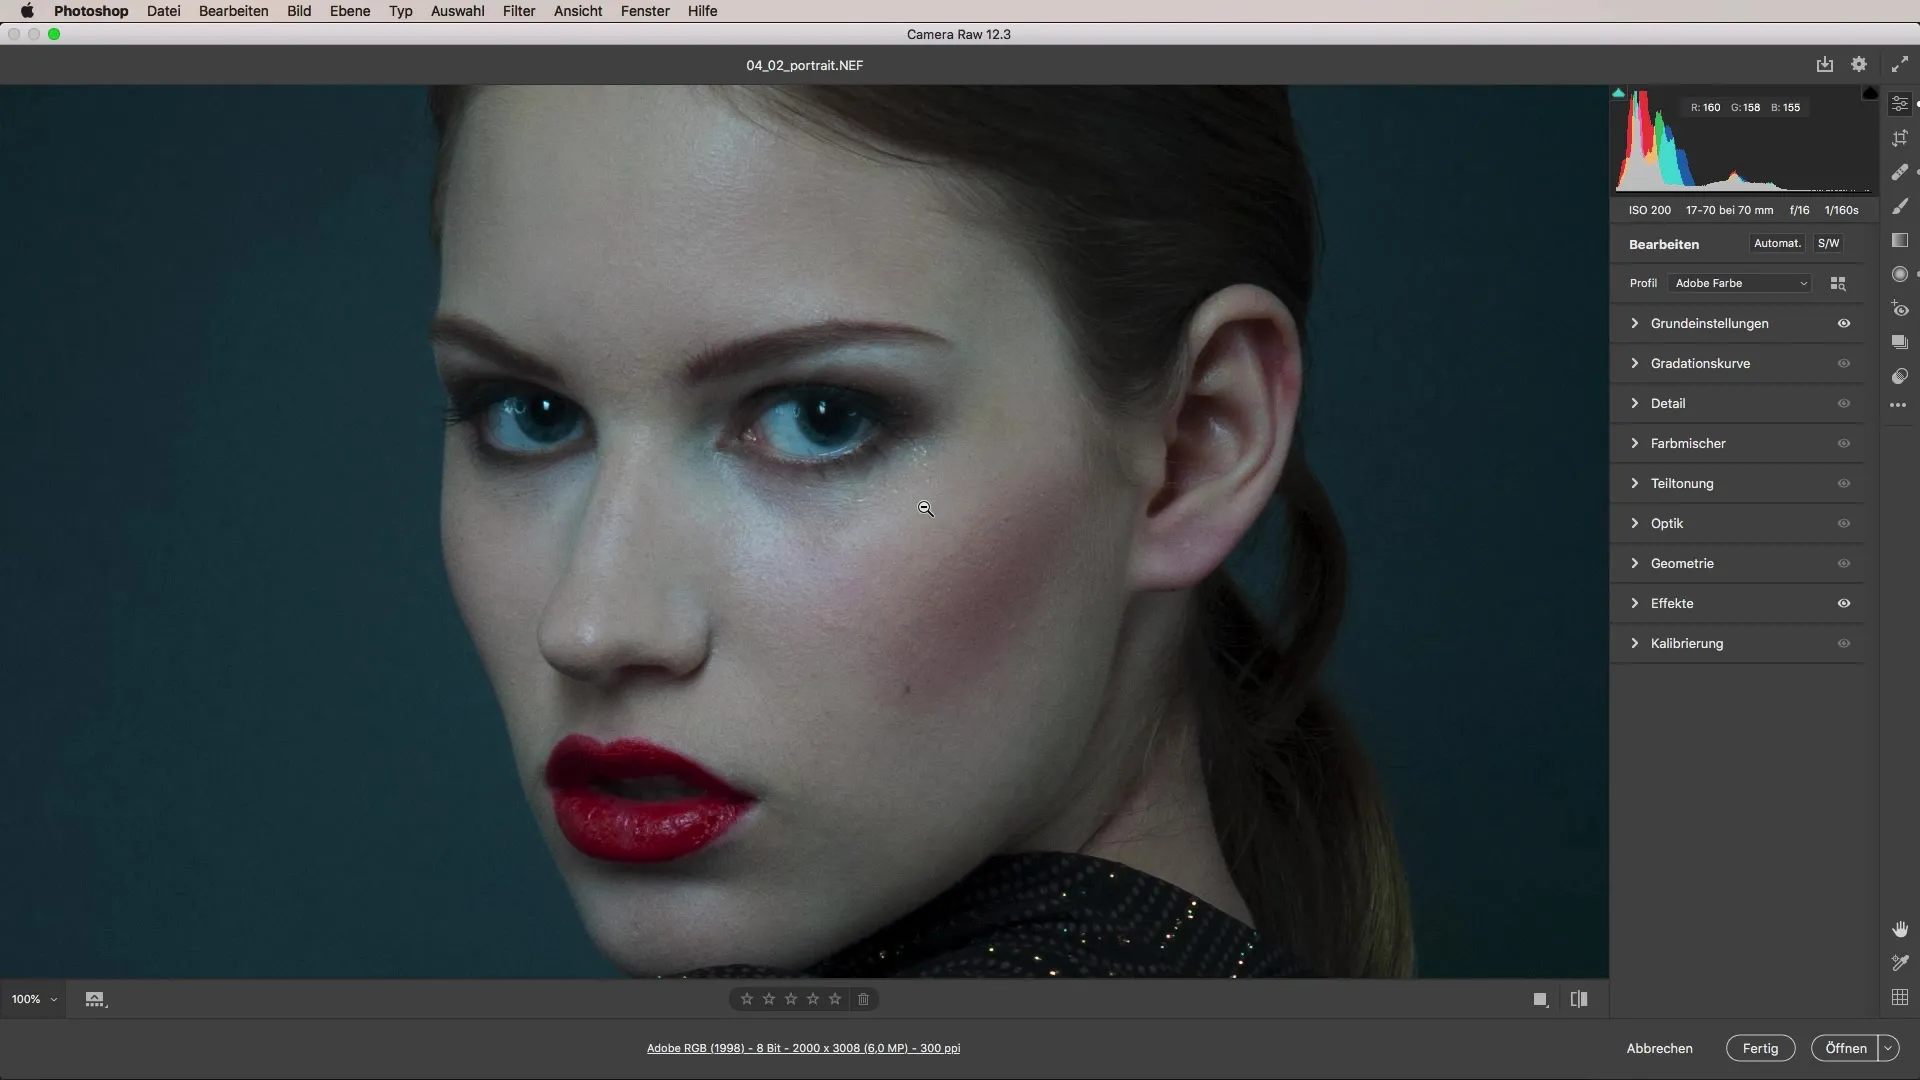Open Camera Raw preferences gear

pos(1859,64)
